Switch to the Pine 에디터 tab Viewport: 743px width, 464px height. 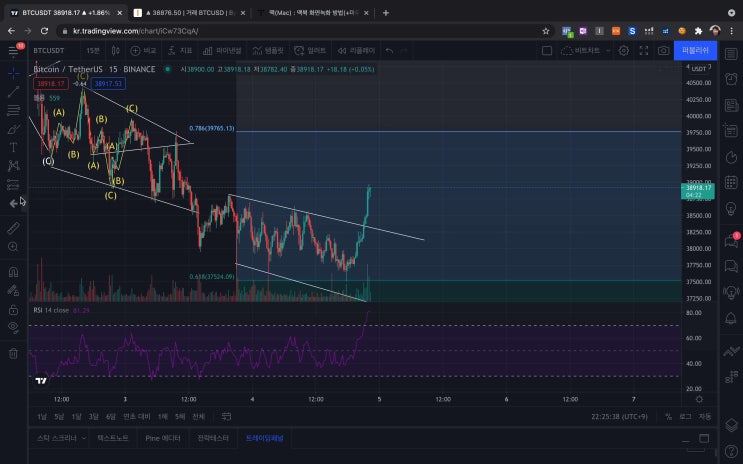tap(163, 438)
